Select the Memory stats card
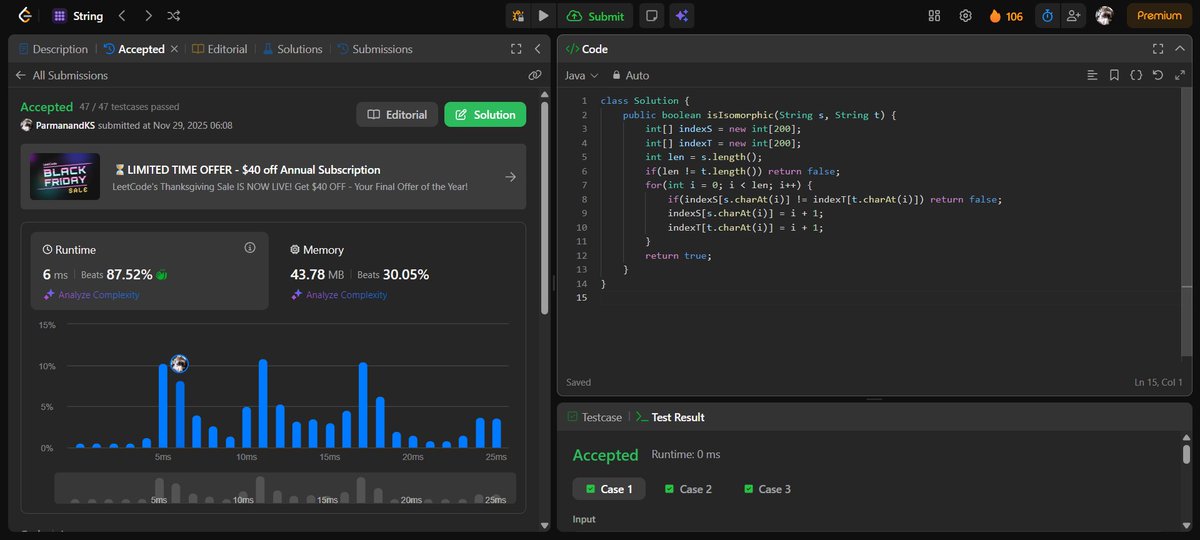 pos(397,270)
